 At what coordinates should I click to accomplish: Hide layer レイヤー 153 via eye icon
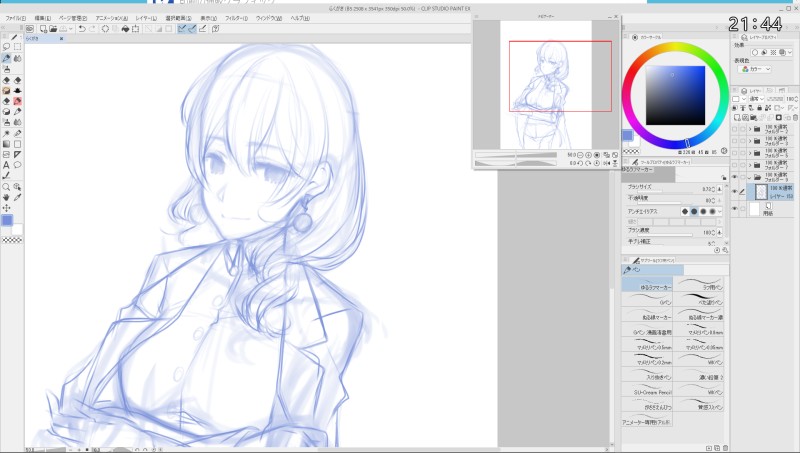tap(735, 192)
